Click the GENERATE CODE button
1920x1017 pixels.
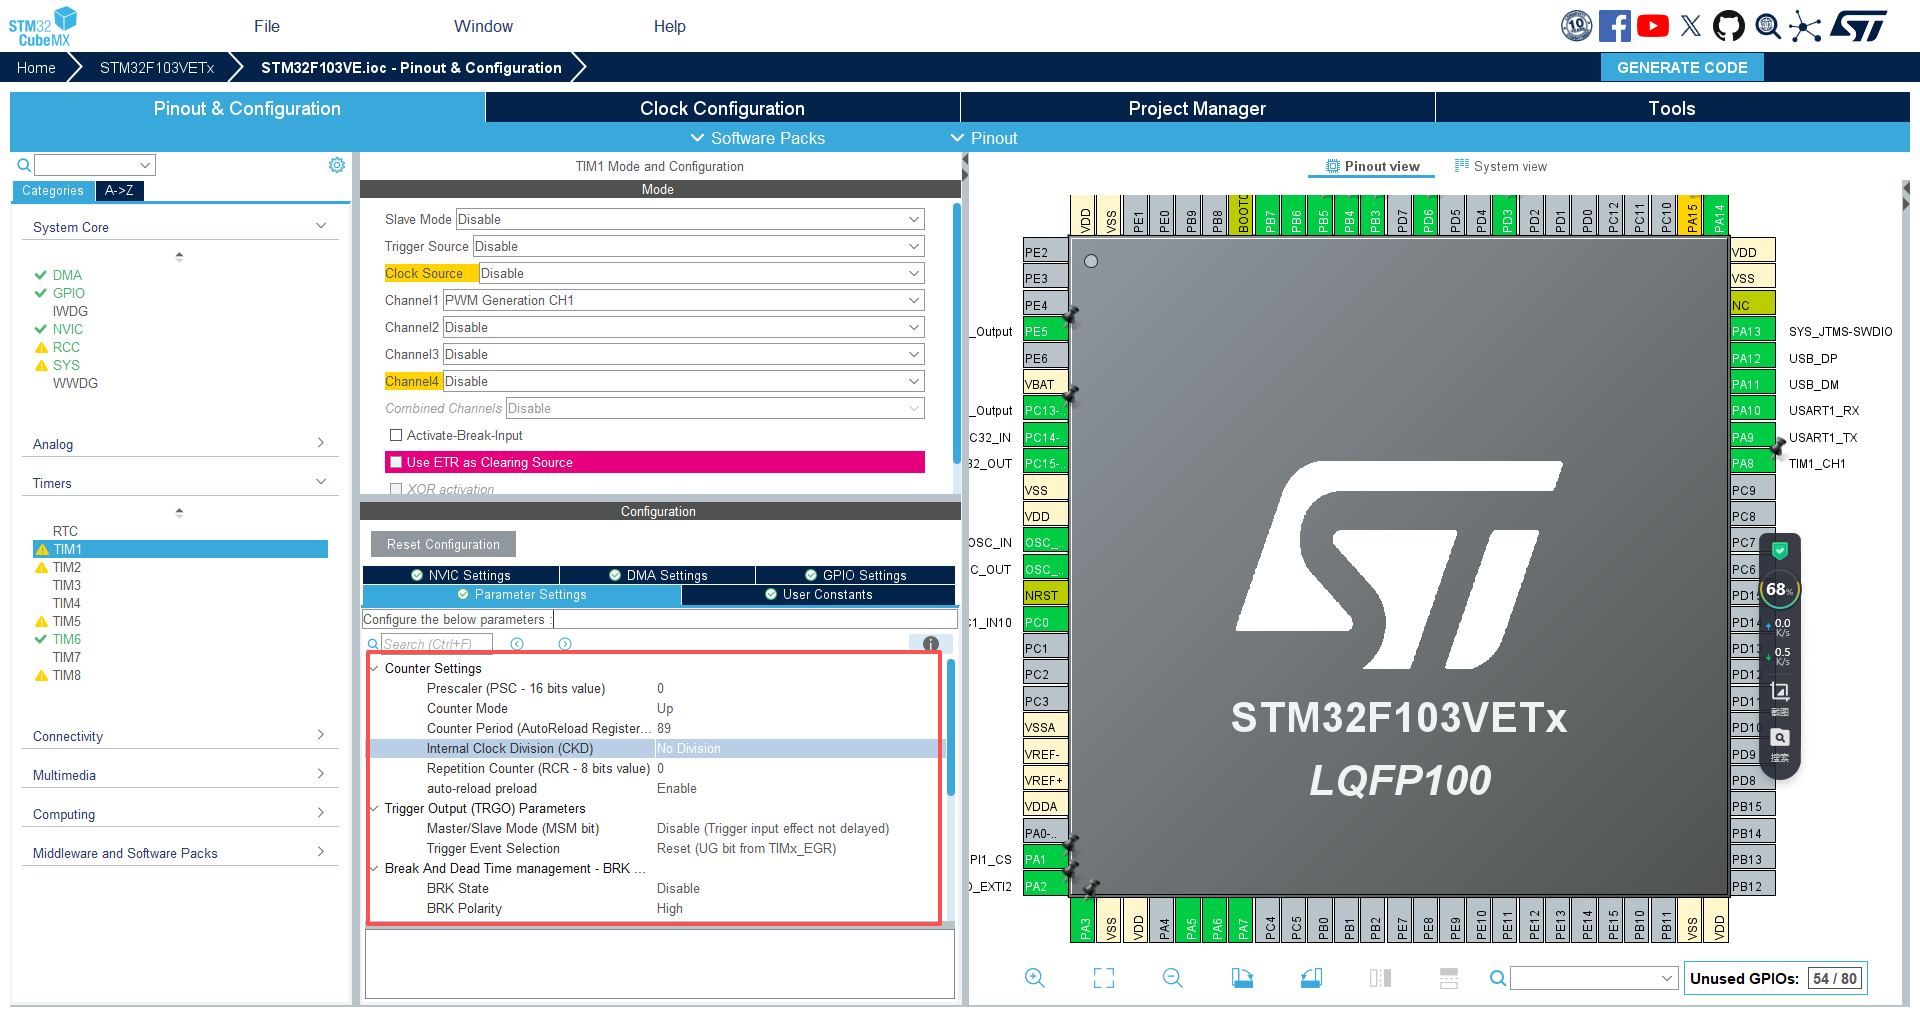tap(1682, 67)
